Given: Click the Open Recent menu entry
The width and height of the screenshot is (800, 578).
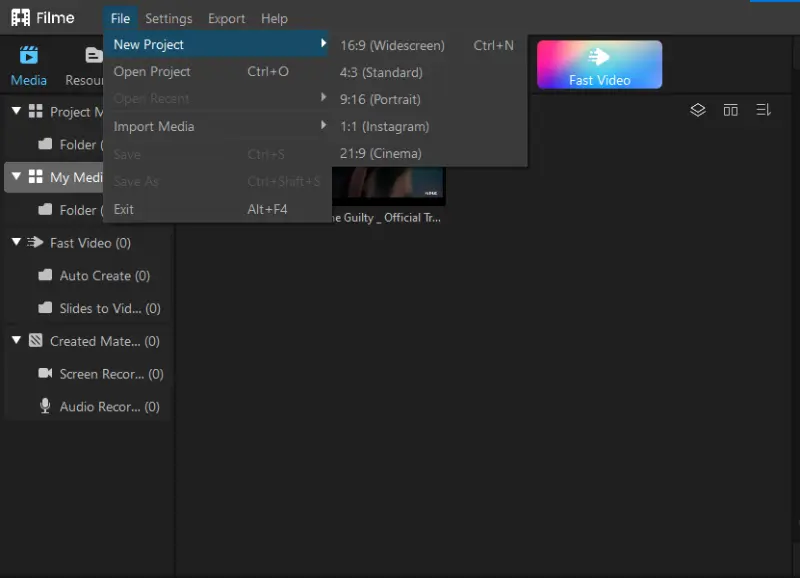Looking at the screenshot, I should click(x=217, y=98).
